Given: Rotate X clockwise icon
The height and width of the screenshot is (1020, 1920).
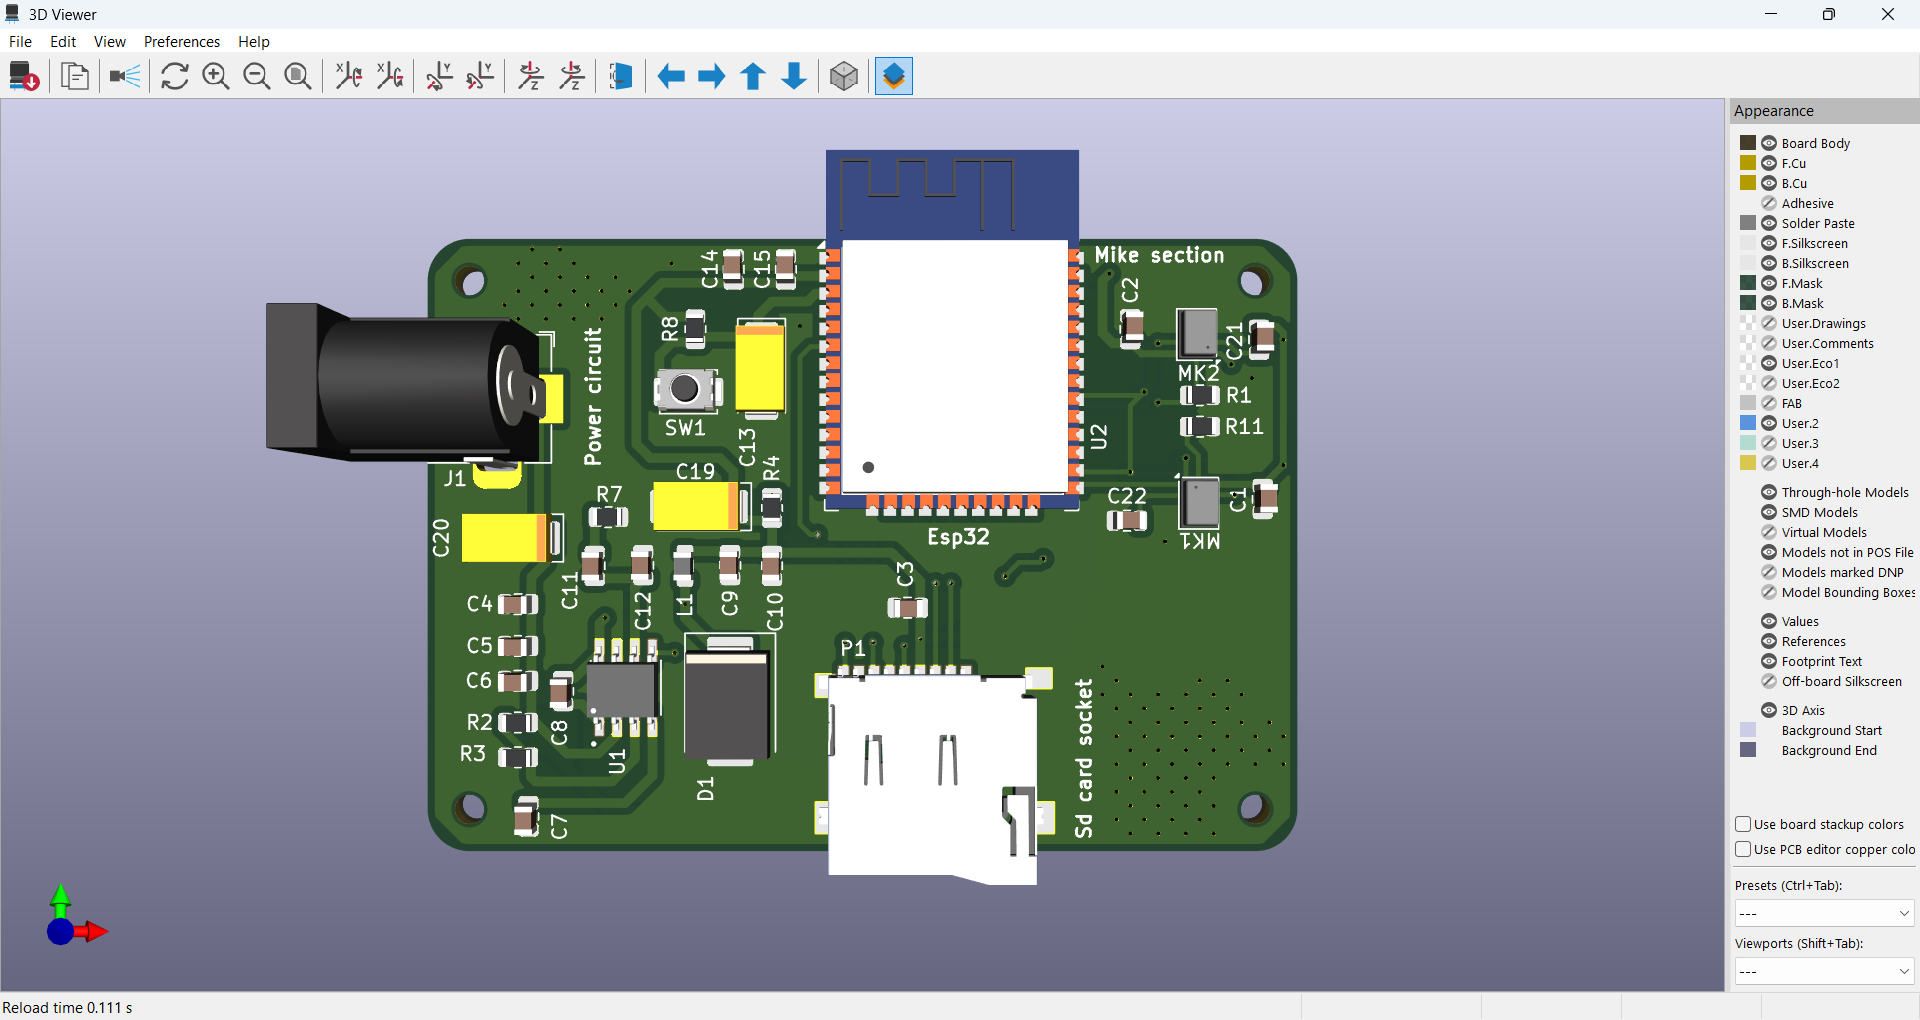Looking at the screenshot, I should click(348, 76).
